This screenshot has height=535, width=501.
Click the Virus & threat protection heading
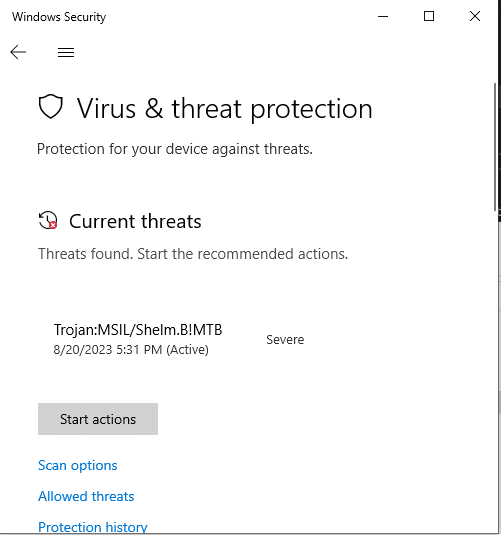(225, 109)
